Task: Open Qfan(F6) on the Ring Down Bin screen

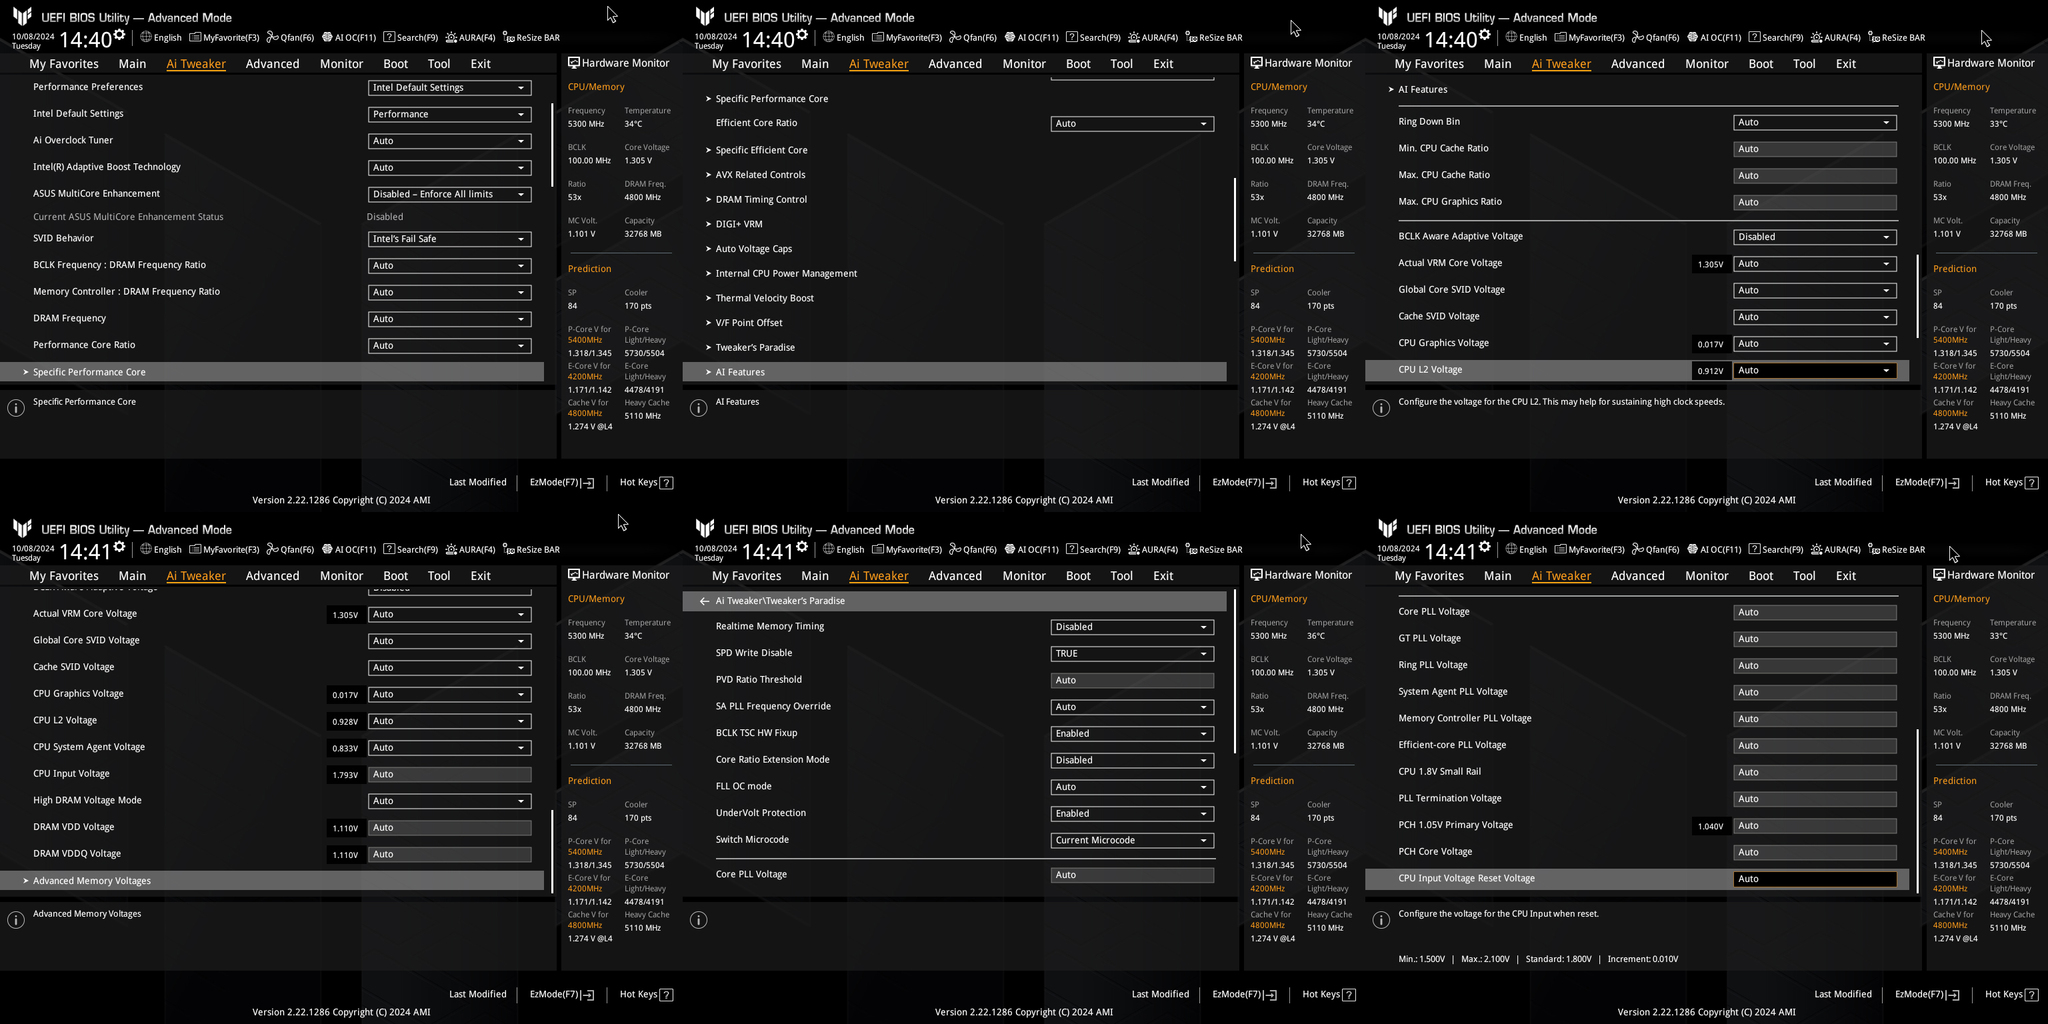Action: point(1655,38)
